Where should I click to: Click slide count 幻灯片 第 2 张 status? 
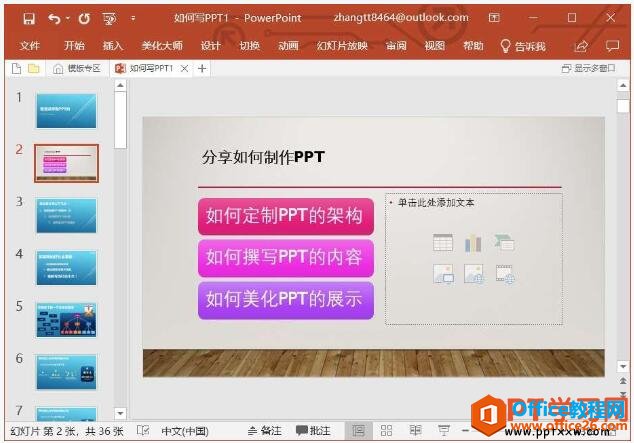tap(67, 431)
